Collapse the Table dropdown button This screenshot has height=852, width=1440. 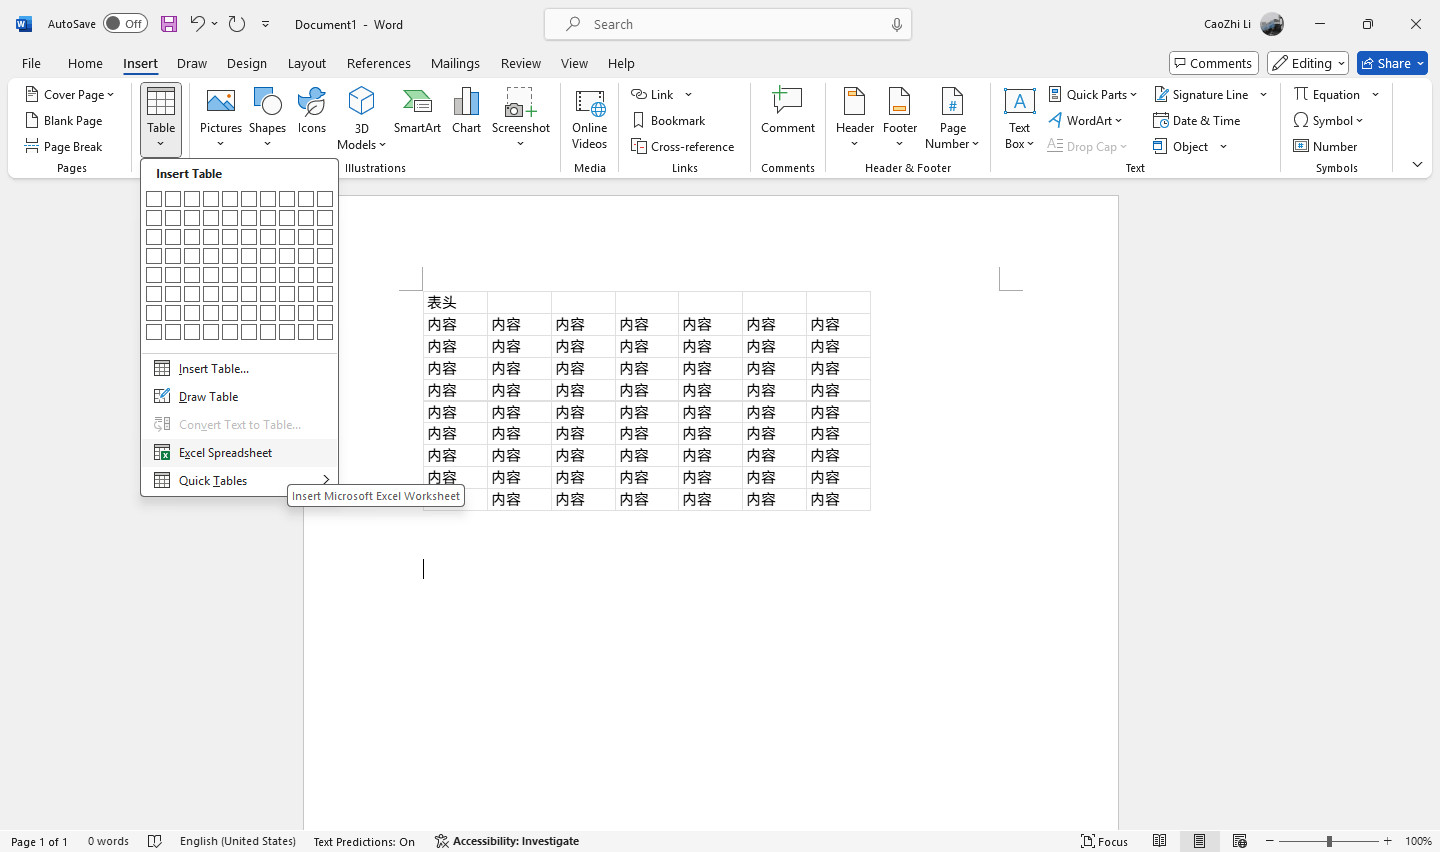point(161,120)
